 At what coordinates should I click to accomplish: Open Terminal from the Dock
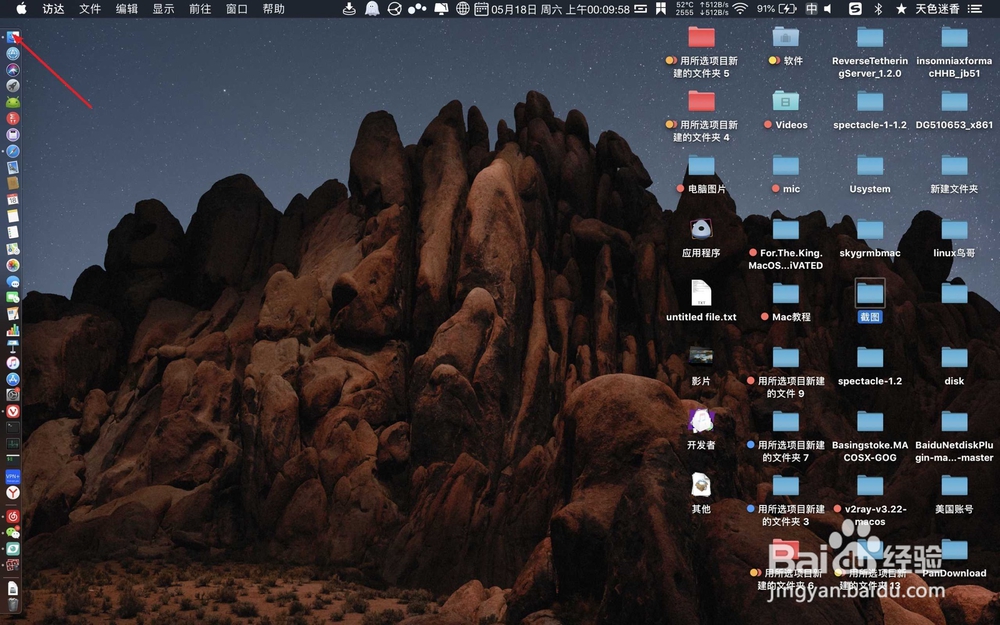tap(13, 427)
